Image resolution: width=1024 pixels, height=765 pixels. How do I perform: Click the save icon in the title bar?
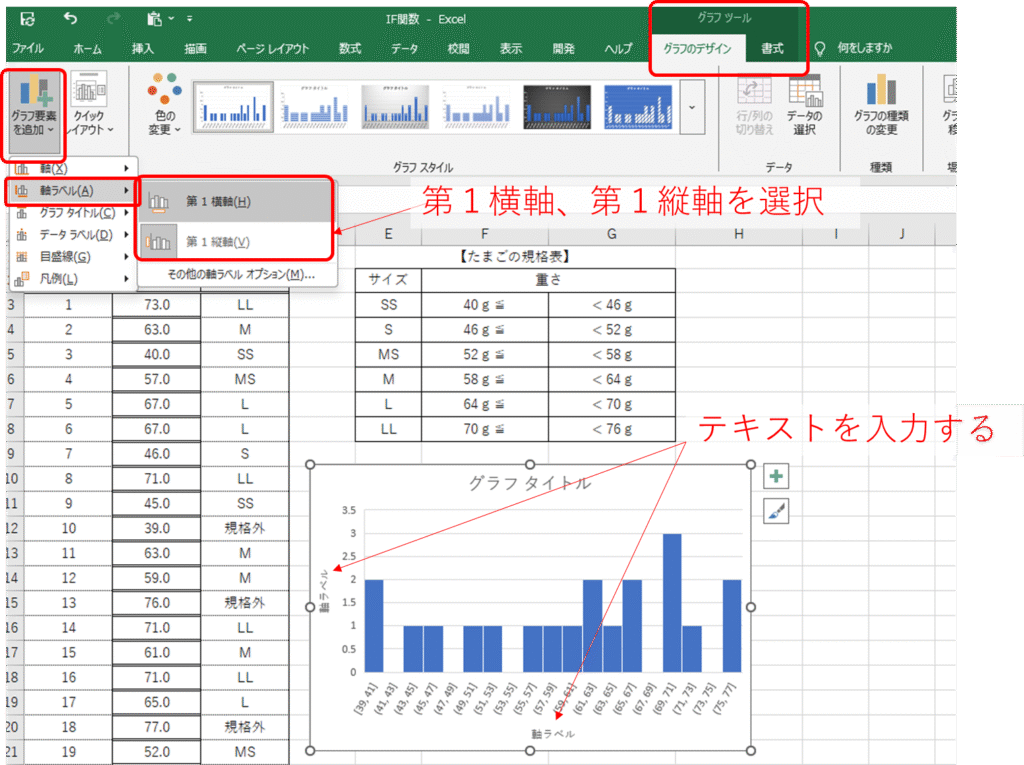(27, 19)
